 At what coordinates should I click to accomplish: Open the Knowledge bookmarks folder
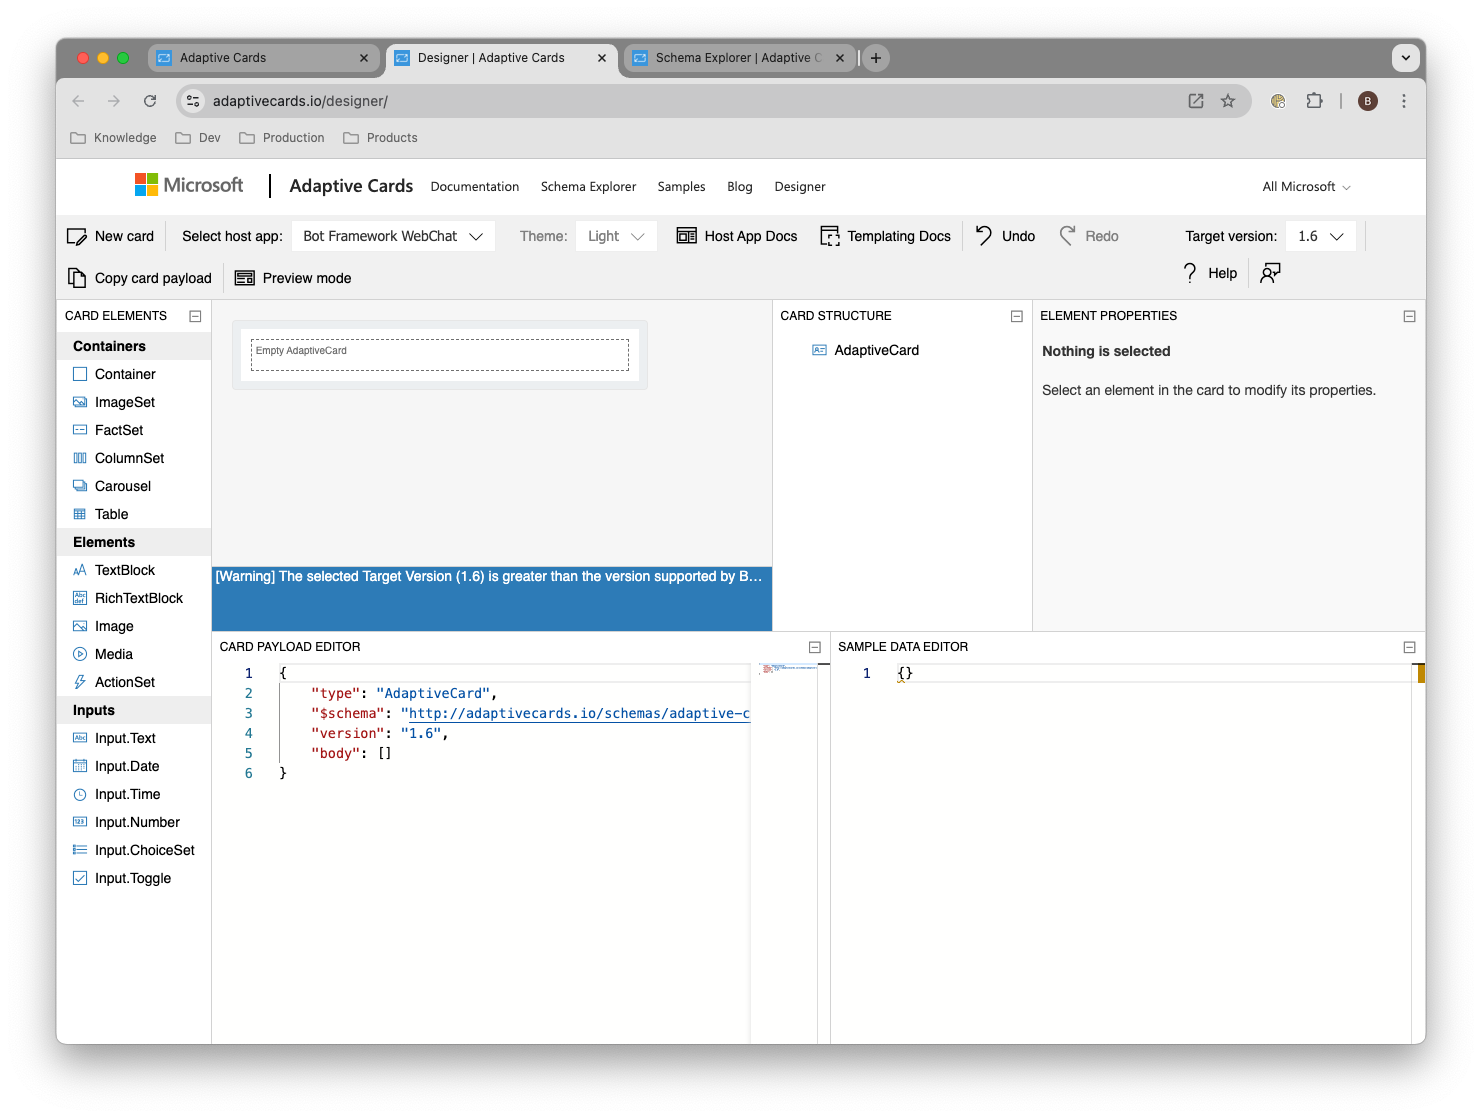click(113, 138)
